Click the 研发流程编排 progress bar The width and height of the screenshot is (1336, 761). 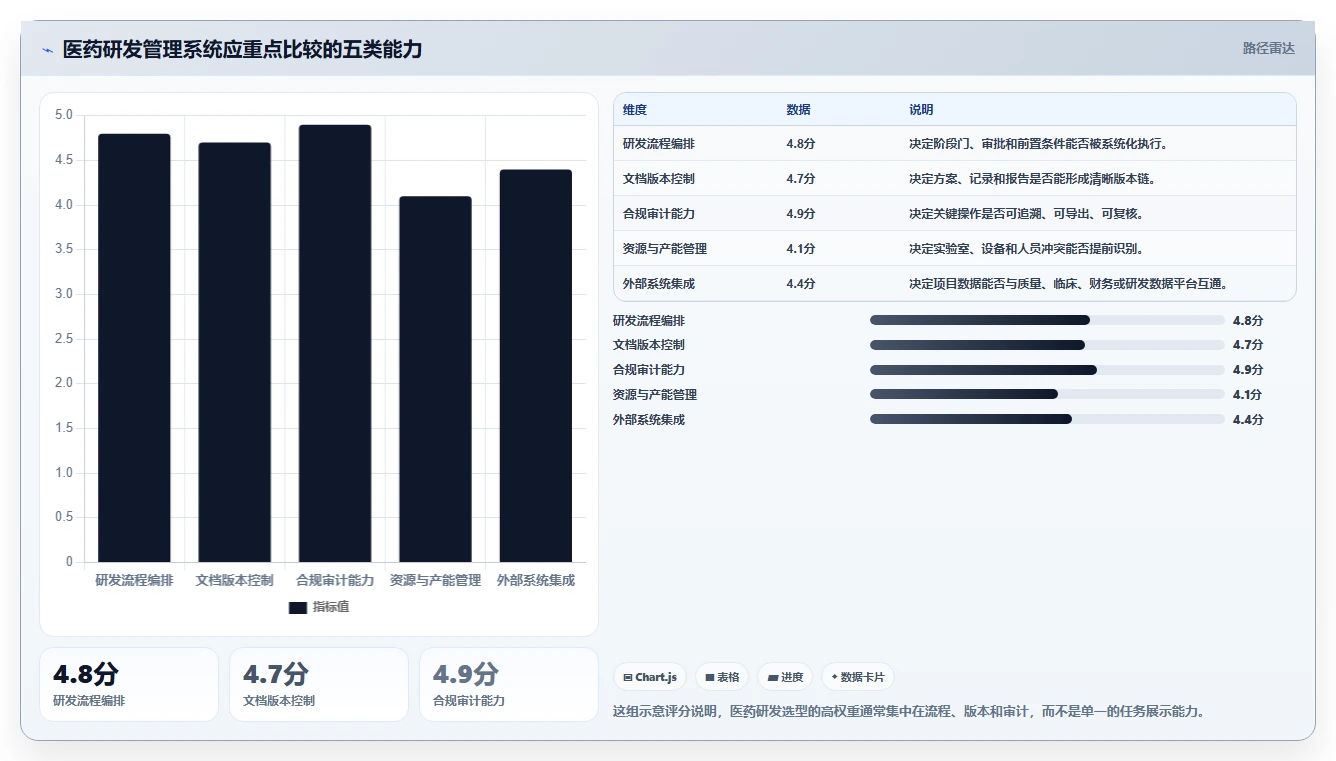click(1047, 320)
